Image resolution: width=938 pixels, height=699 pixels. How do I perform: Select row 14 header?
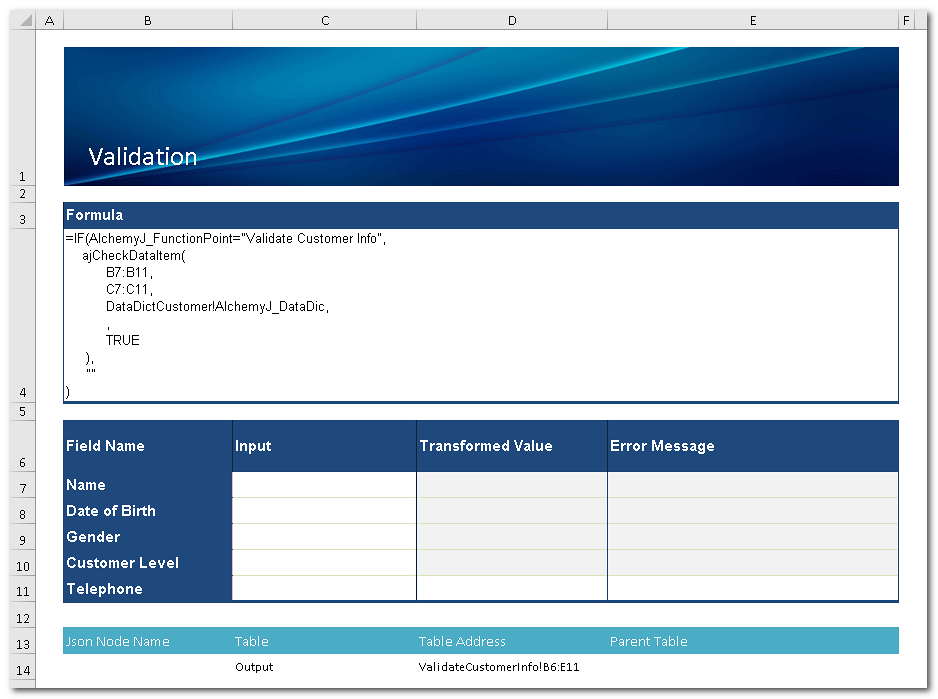point(23,668)
